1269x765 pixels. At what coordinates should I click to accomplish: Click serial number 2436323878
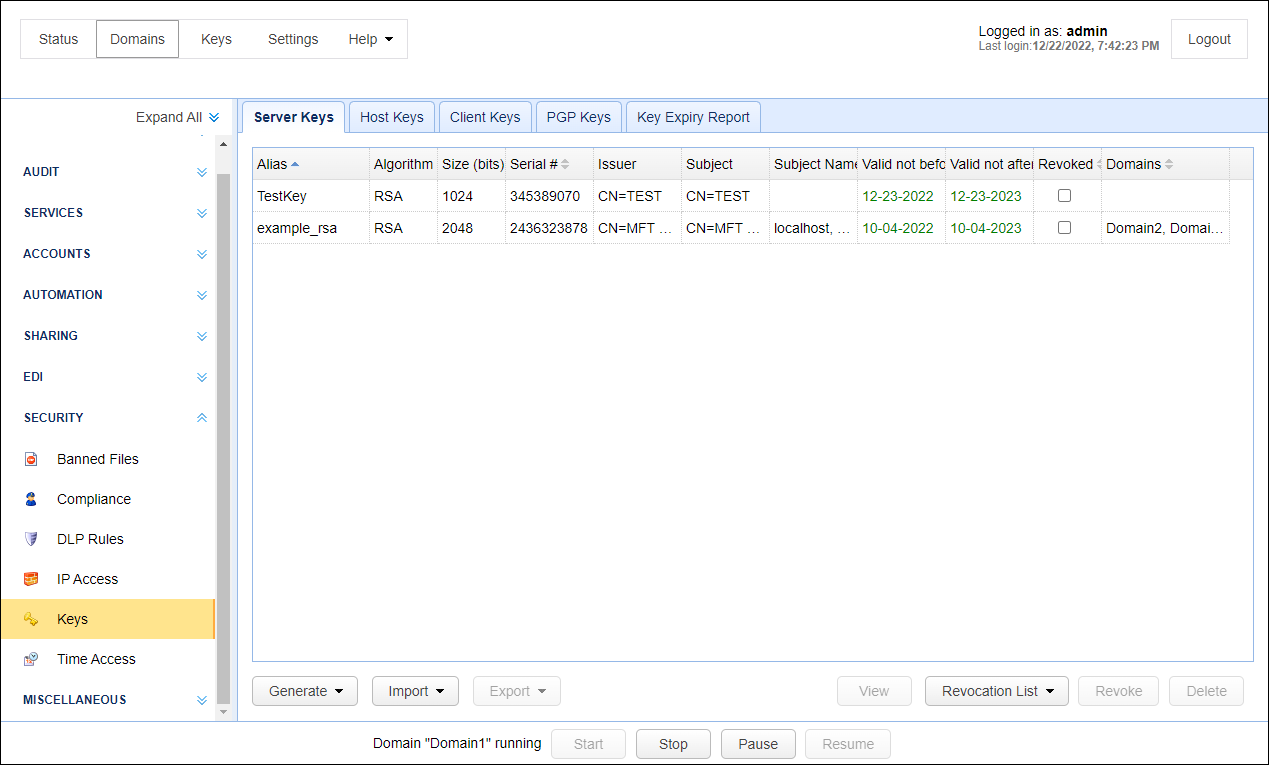click(x=549, y=228)
